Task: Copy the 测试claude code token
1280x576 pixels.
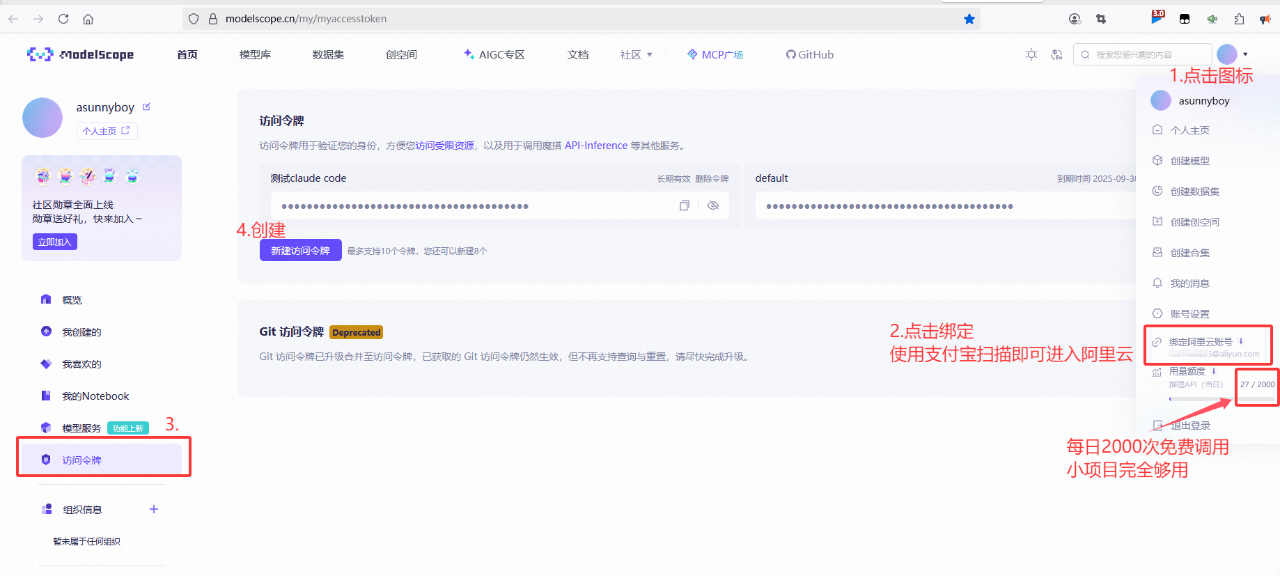Action: (x=685, y=206)
